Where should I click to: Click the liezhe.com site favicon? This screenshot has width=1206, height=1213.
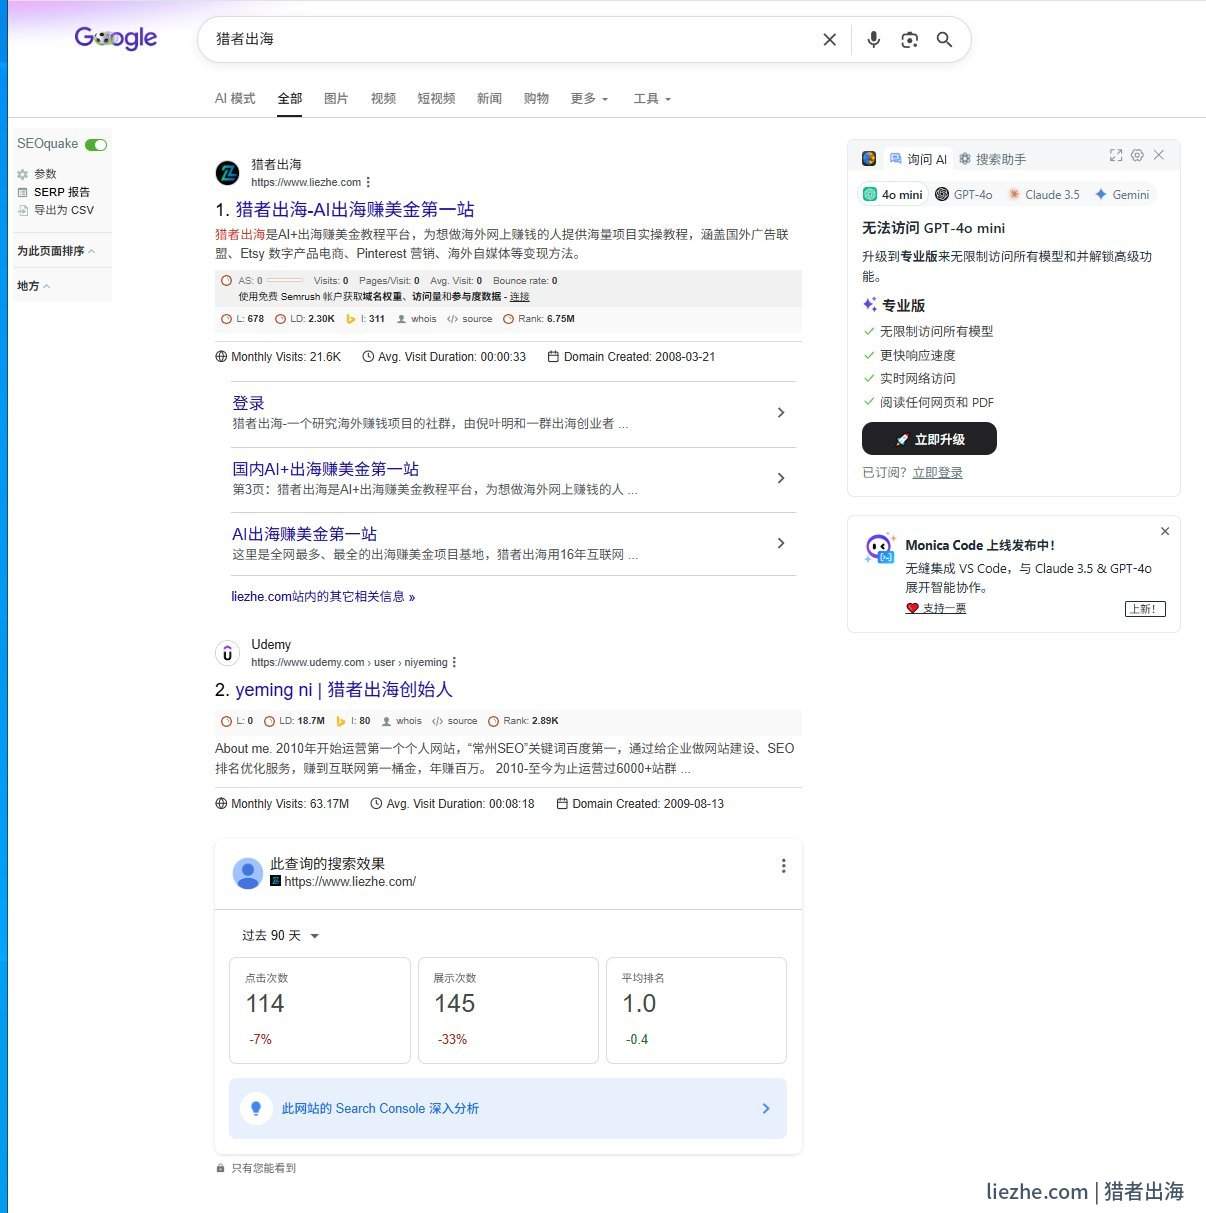pos(227,173)
